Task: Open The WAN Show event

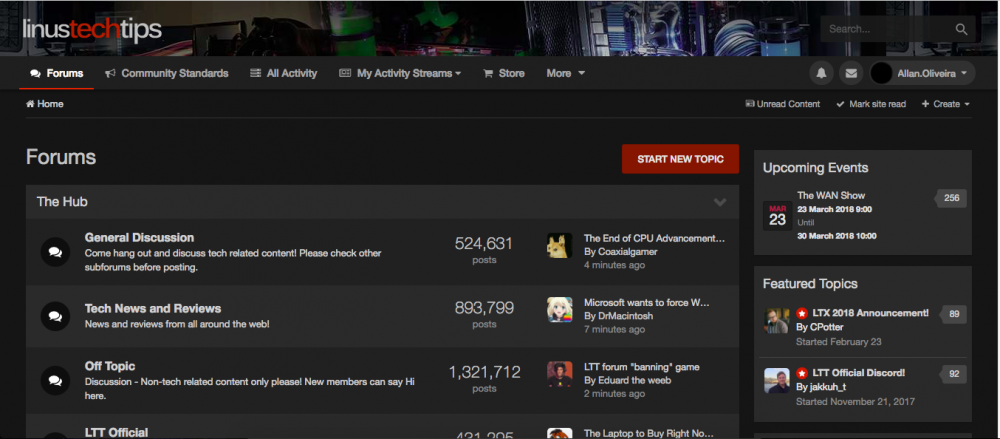Action: tap(831, 195)
